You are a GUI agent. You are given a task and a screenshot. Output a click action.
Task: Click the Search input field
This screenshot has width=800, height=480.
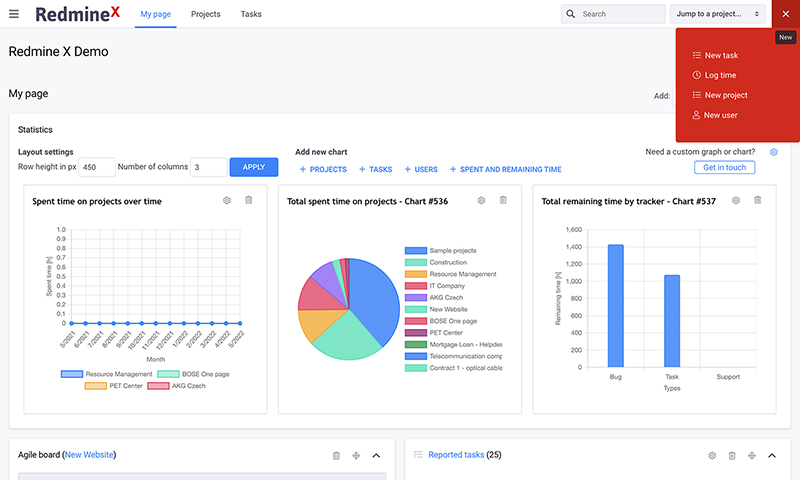(x=613, y=14)
